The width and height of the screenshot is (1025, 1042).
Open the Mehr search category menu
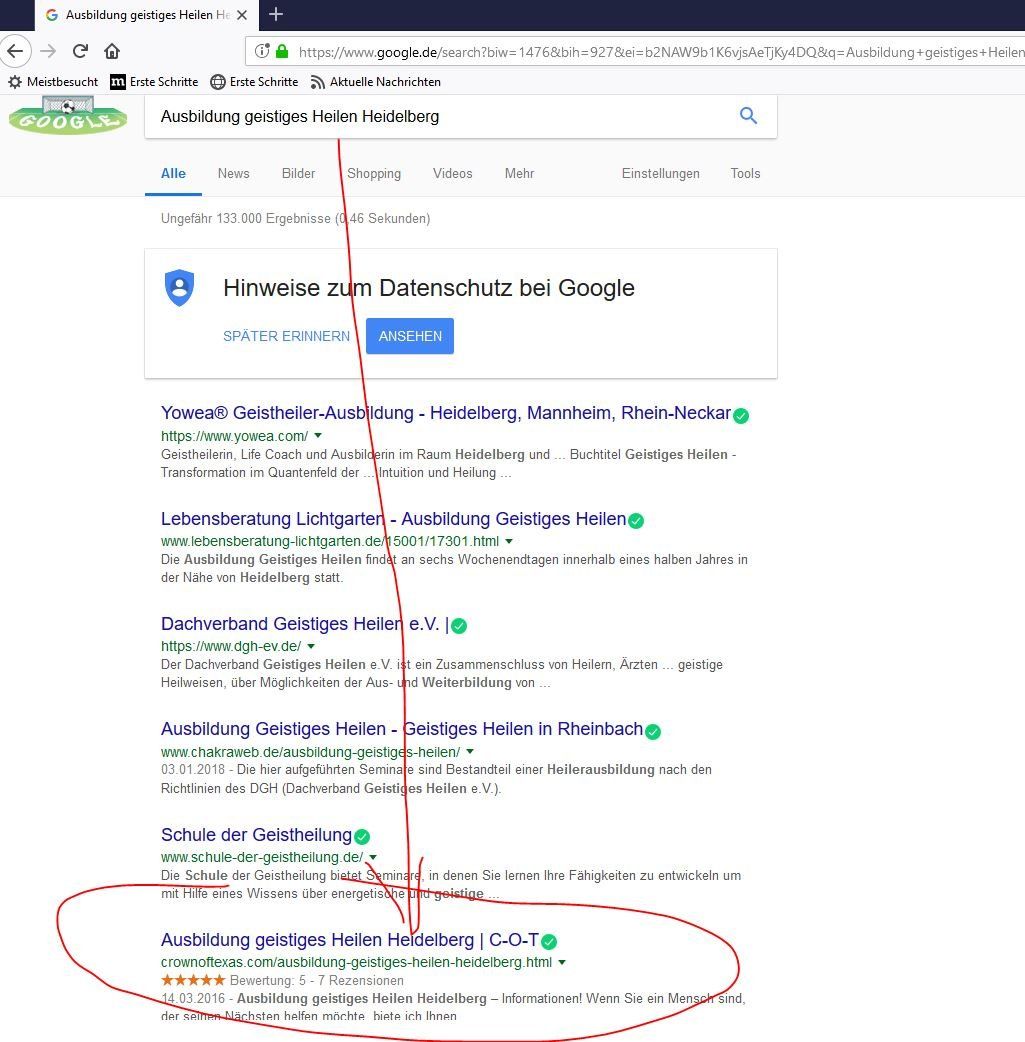(x=519, y=173)
